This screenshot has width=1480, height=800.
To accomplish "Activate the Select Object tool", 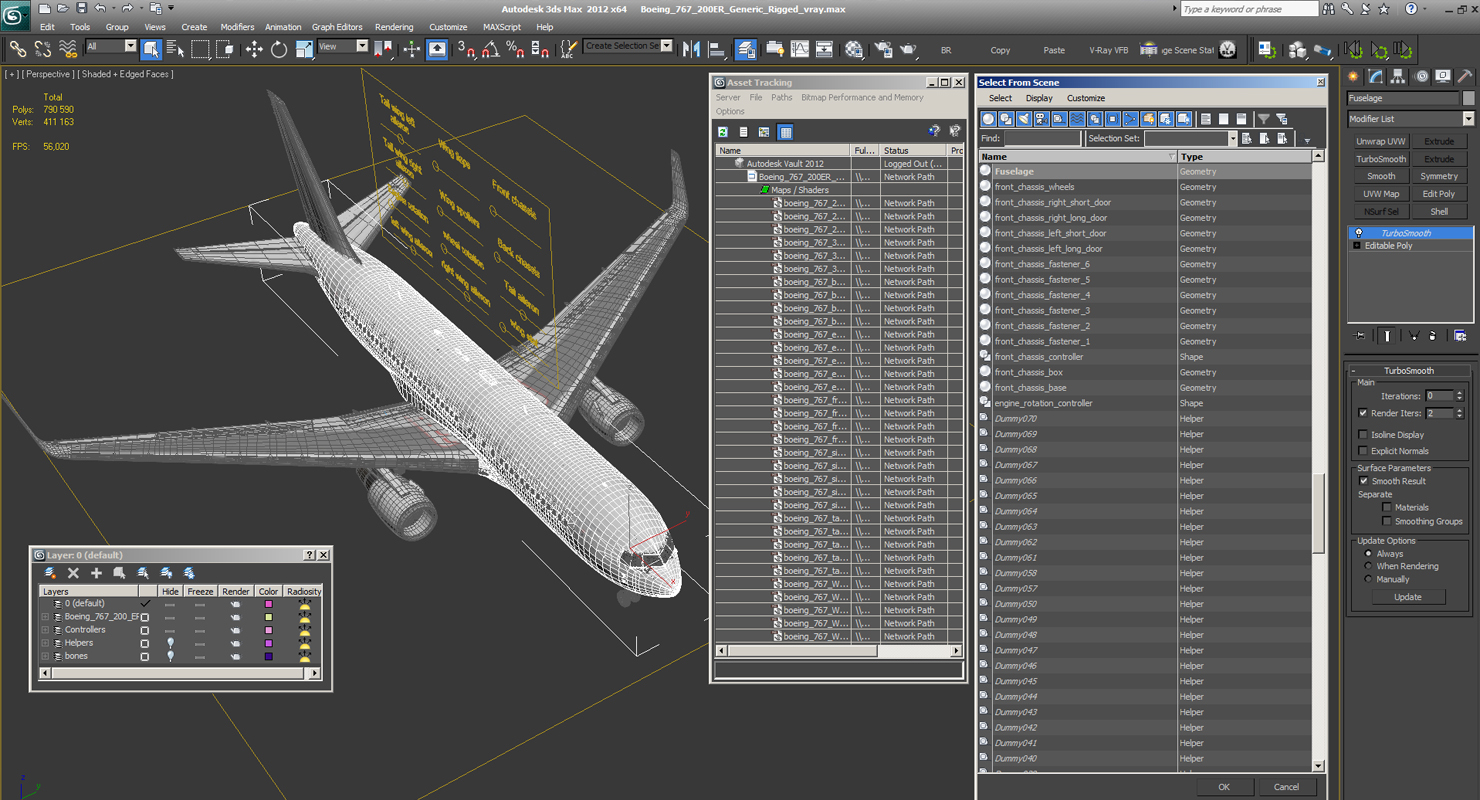I will point(151,48).
